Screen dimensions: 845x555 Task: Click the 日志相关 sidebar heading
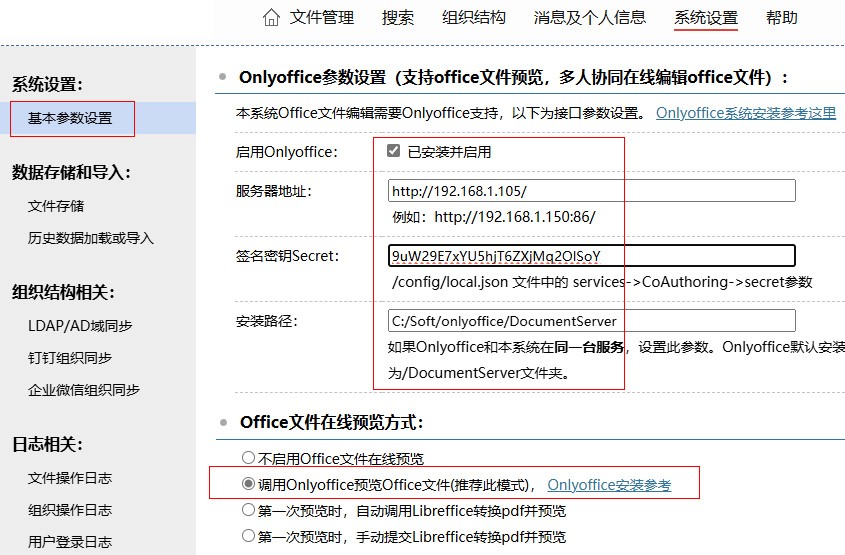(x=47, y=445)
